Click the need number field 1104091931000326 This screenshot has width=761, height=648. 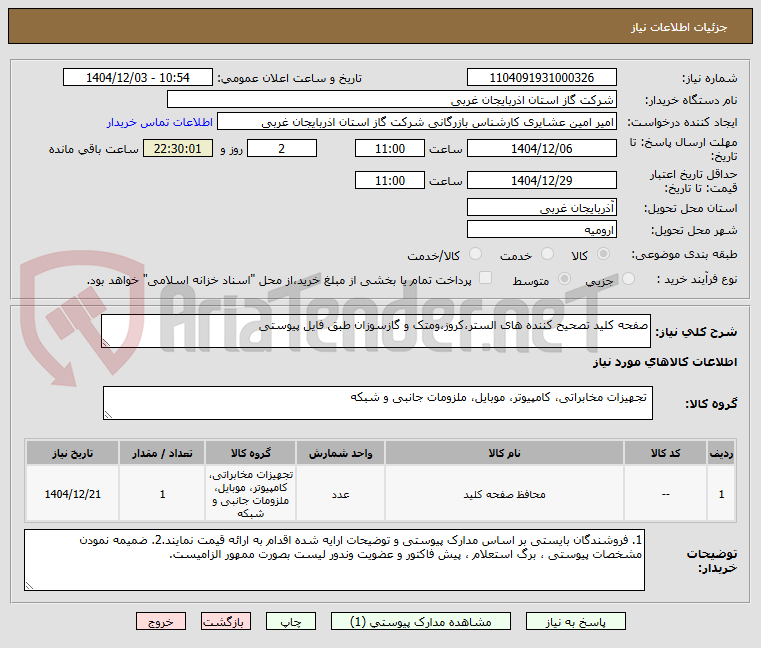pos(542,78)
